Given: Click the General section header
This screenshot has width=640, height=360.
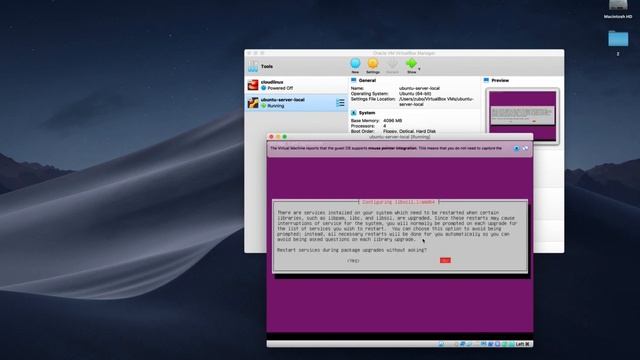Looking at the screenshot, I should pyautogui.click(x=367, y=80).
